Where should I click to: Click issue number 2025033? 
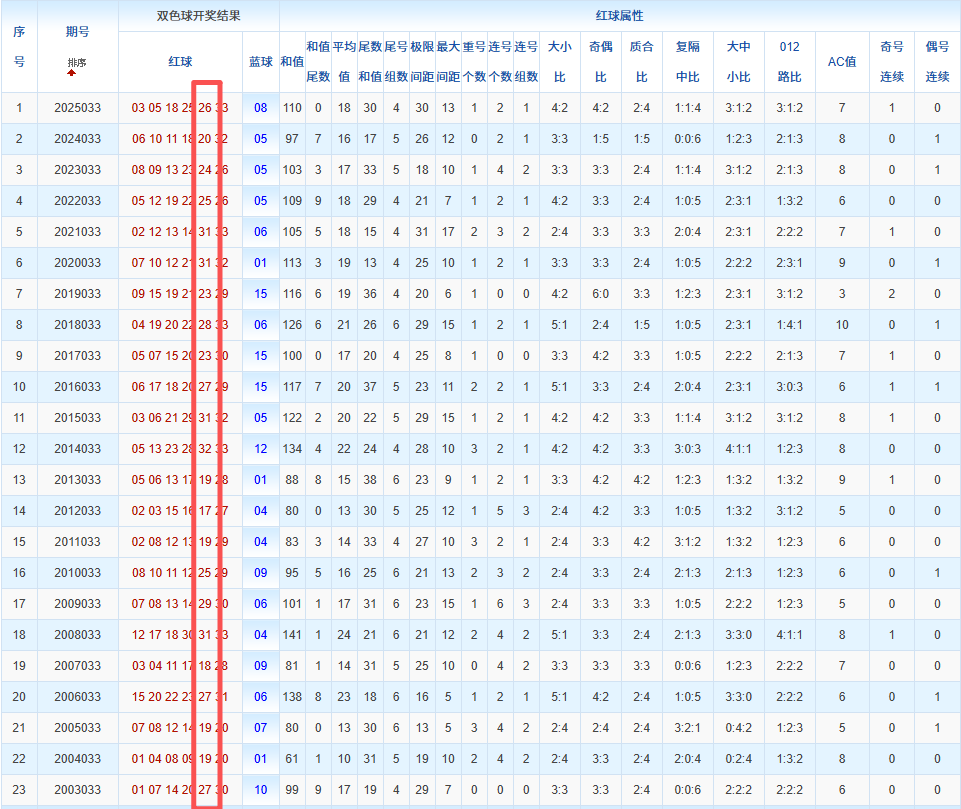click(77, 108)
